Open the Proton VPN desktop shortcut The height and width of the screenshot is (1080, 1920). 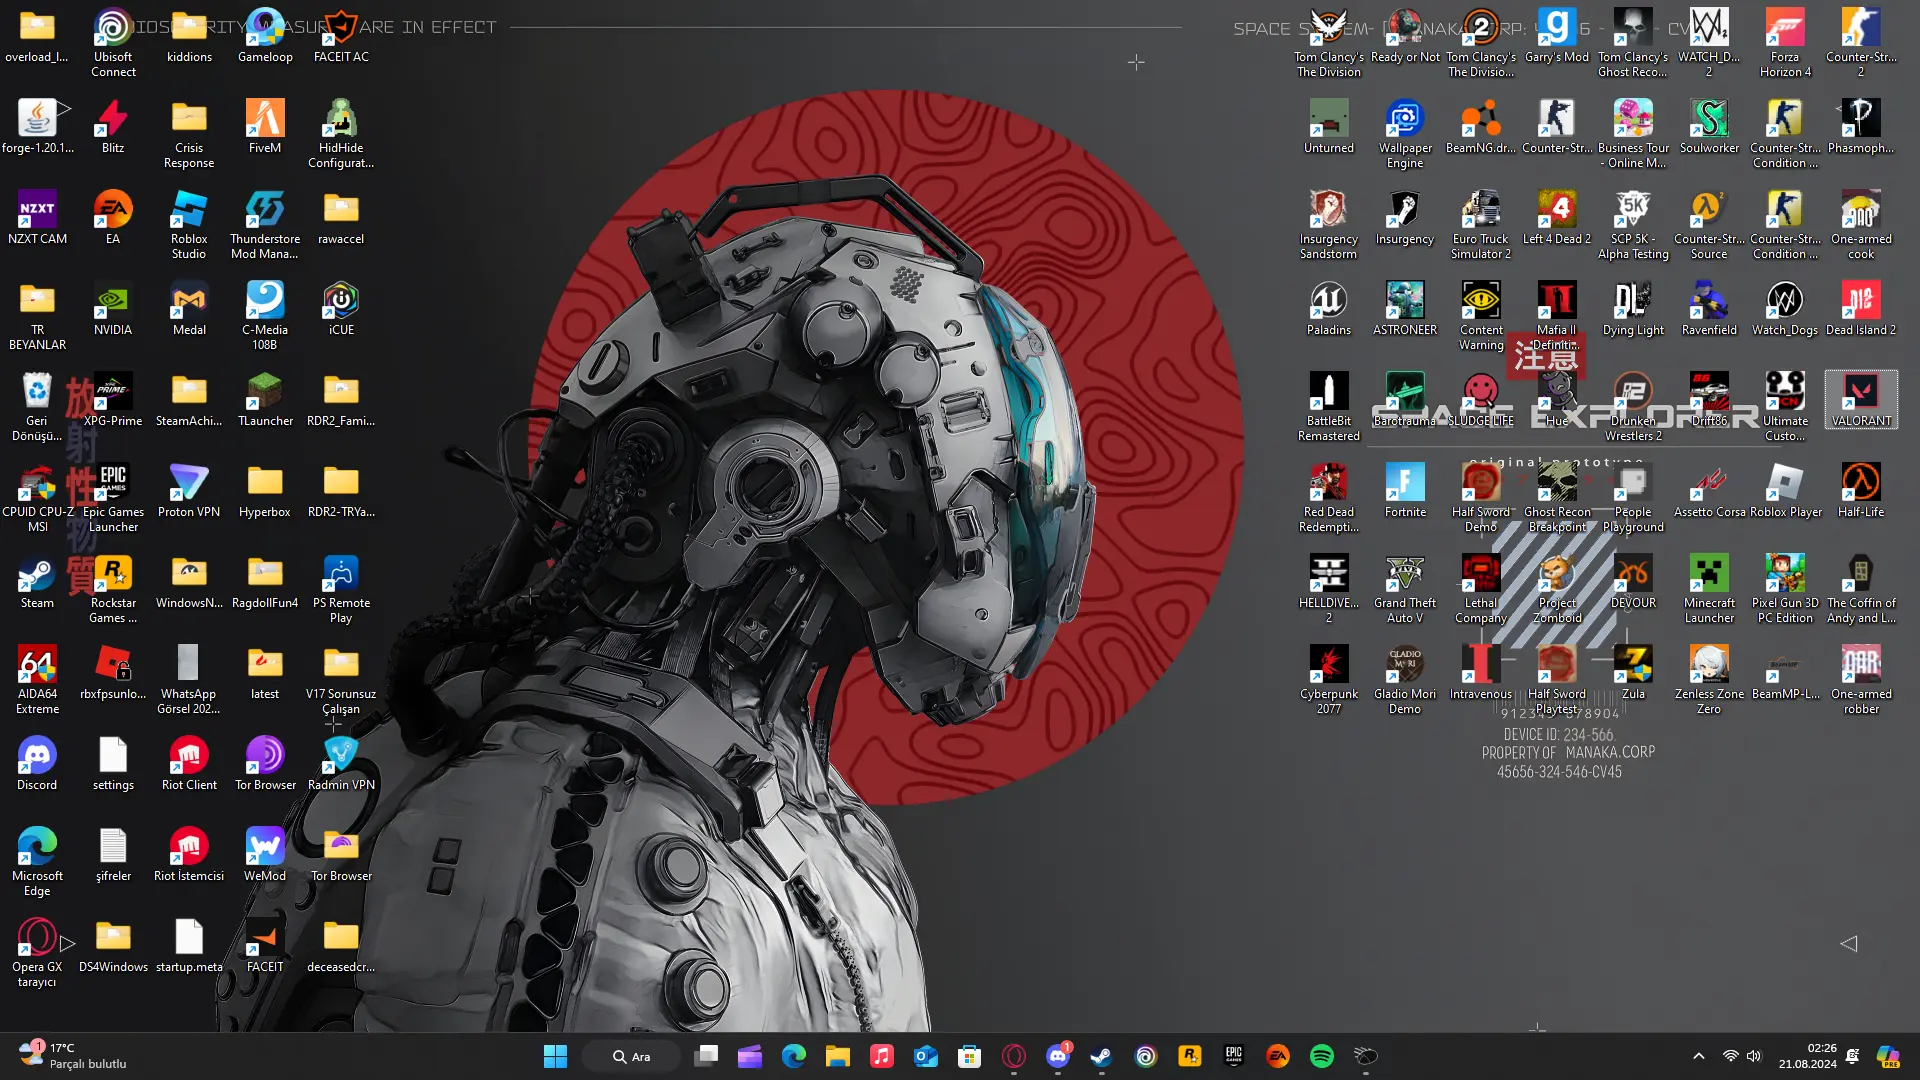point(189,490)
